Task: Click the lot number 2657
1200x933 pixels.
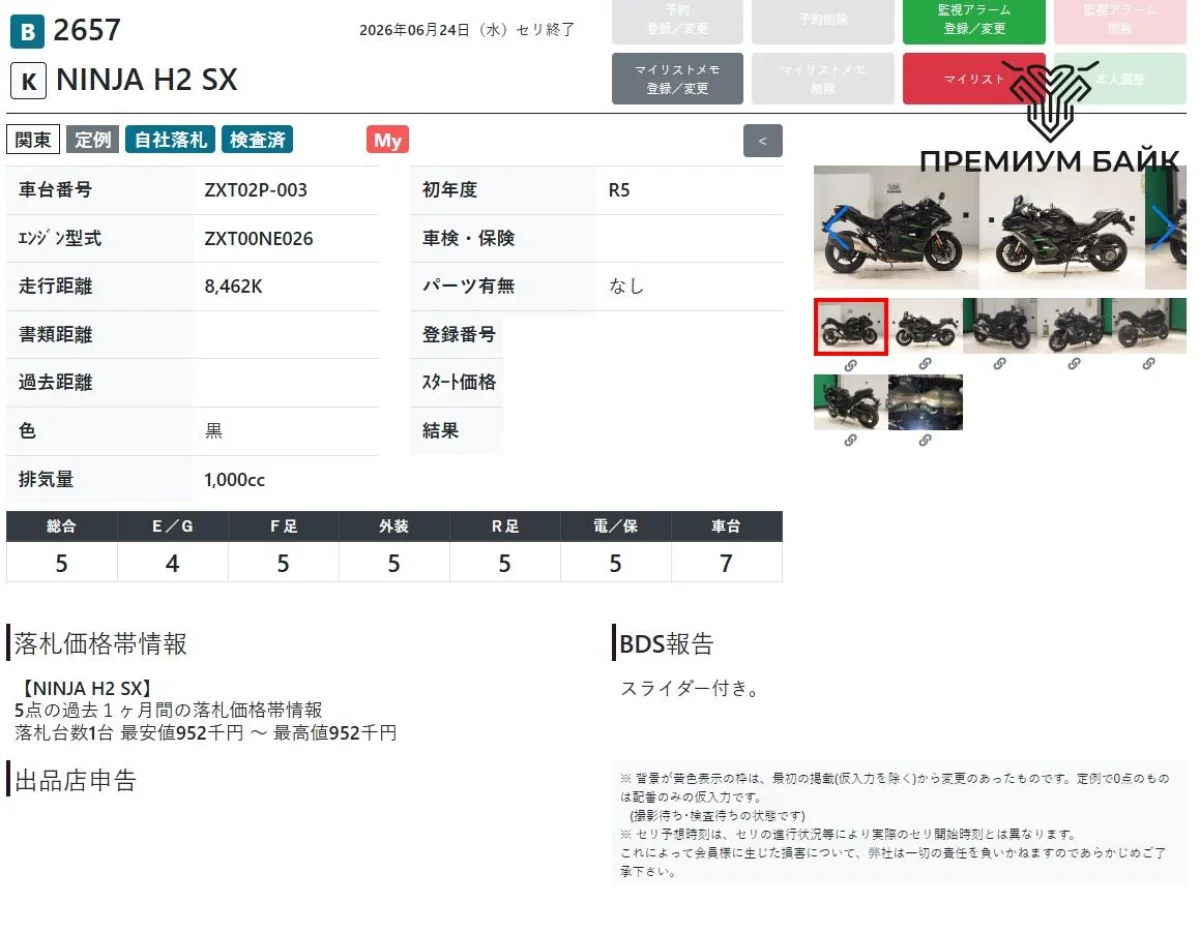Action: click(x=86, y=31)
